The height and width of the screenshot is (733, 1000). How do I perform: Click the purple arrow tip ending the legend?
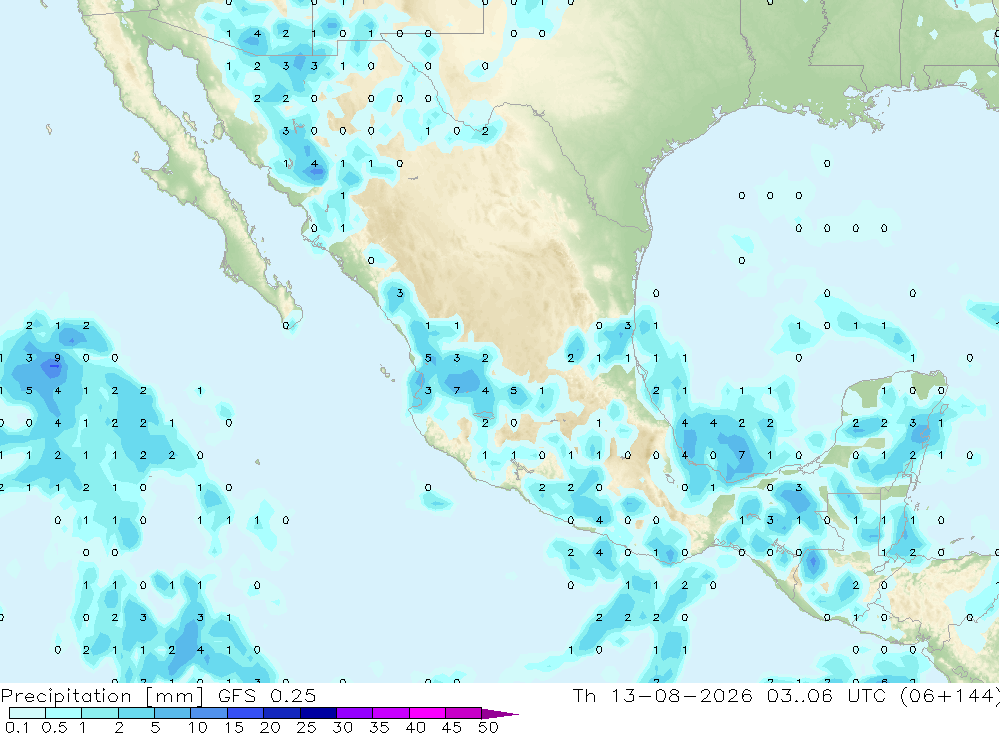[x=499, y=714]
